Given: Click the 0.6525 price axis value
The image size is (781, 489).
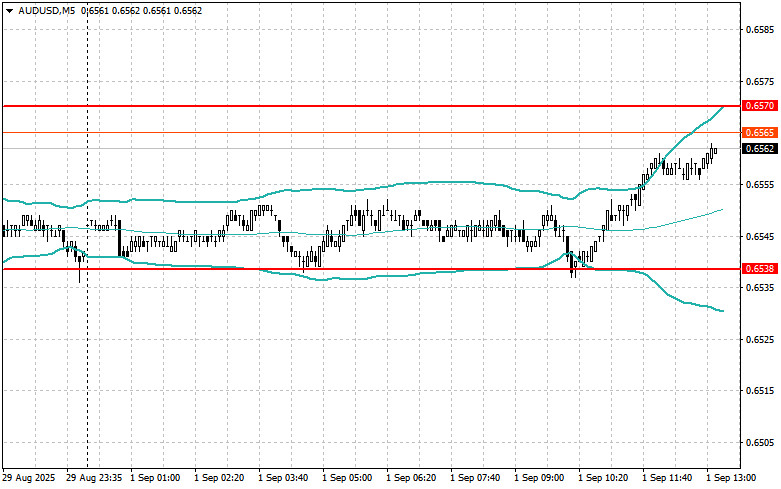Looking at the screenshot, I should click(x=760, y=340).
